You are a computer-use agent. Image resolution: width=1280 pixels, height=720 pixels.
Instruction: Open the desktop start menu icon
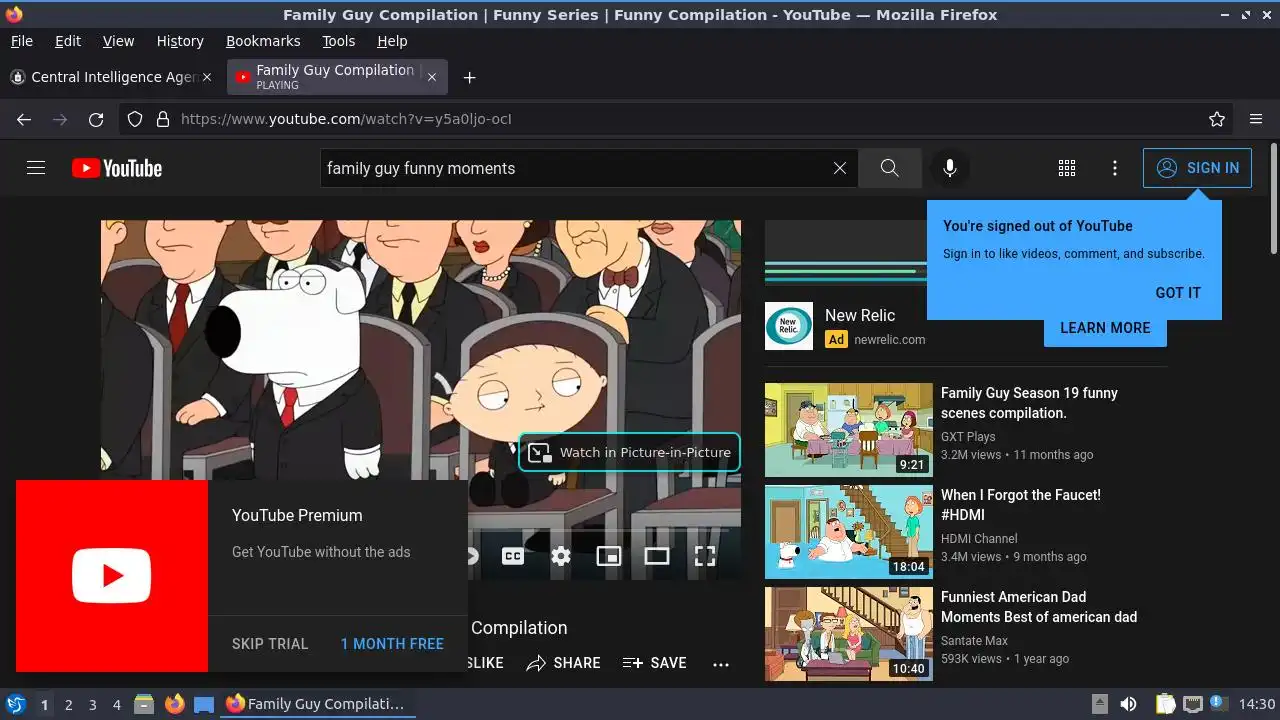(x=15, y=704)
